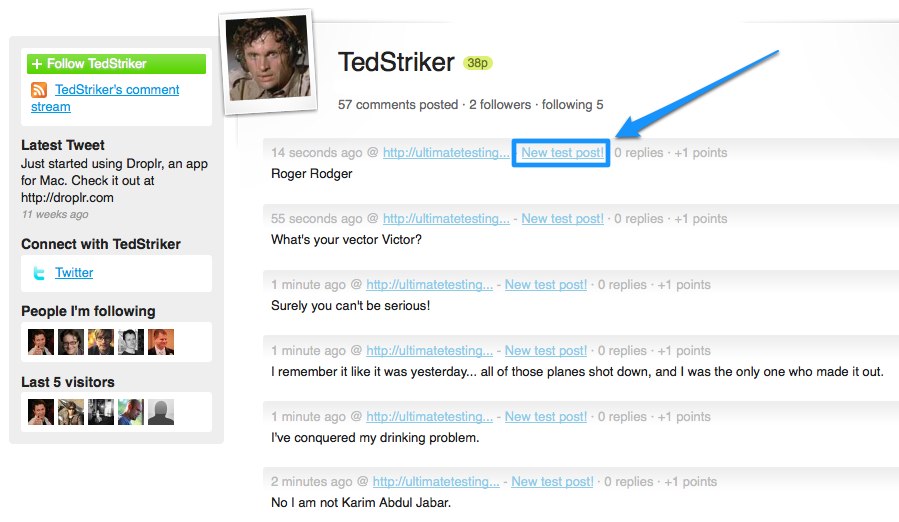Open first avatar under People I'm following
The image size is (899, 522).
41,342
